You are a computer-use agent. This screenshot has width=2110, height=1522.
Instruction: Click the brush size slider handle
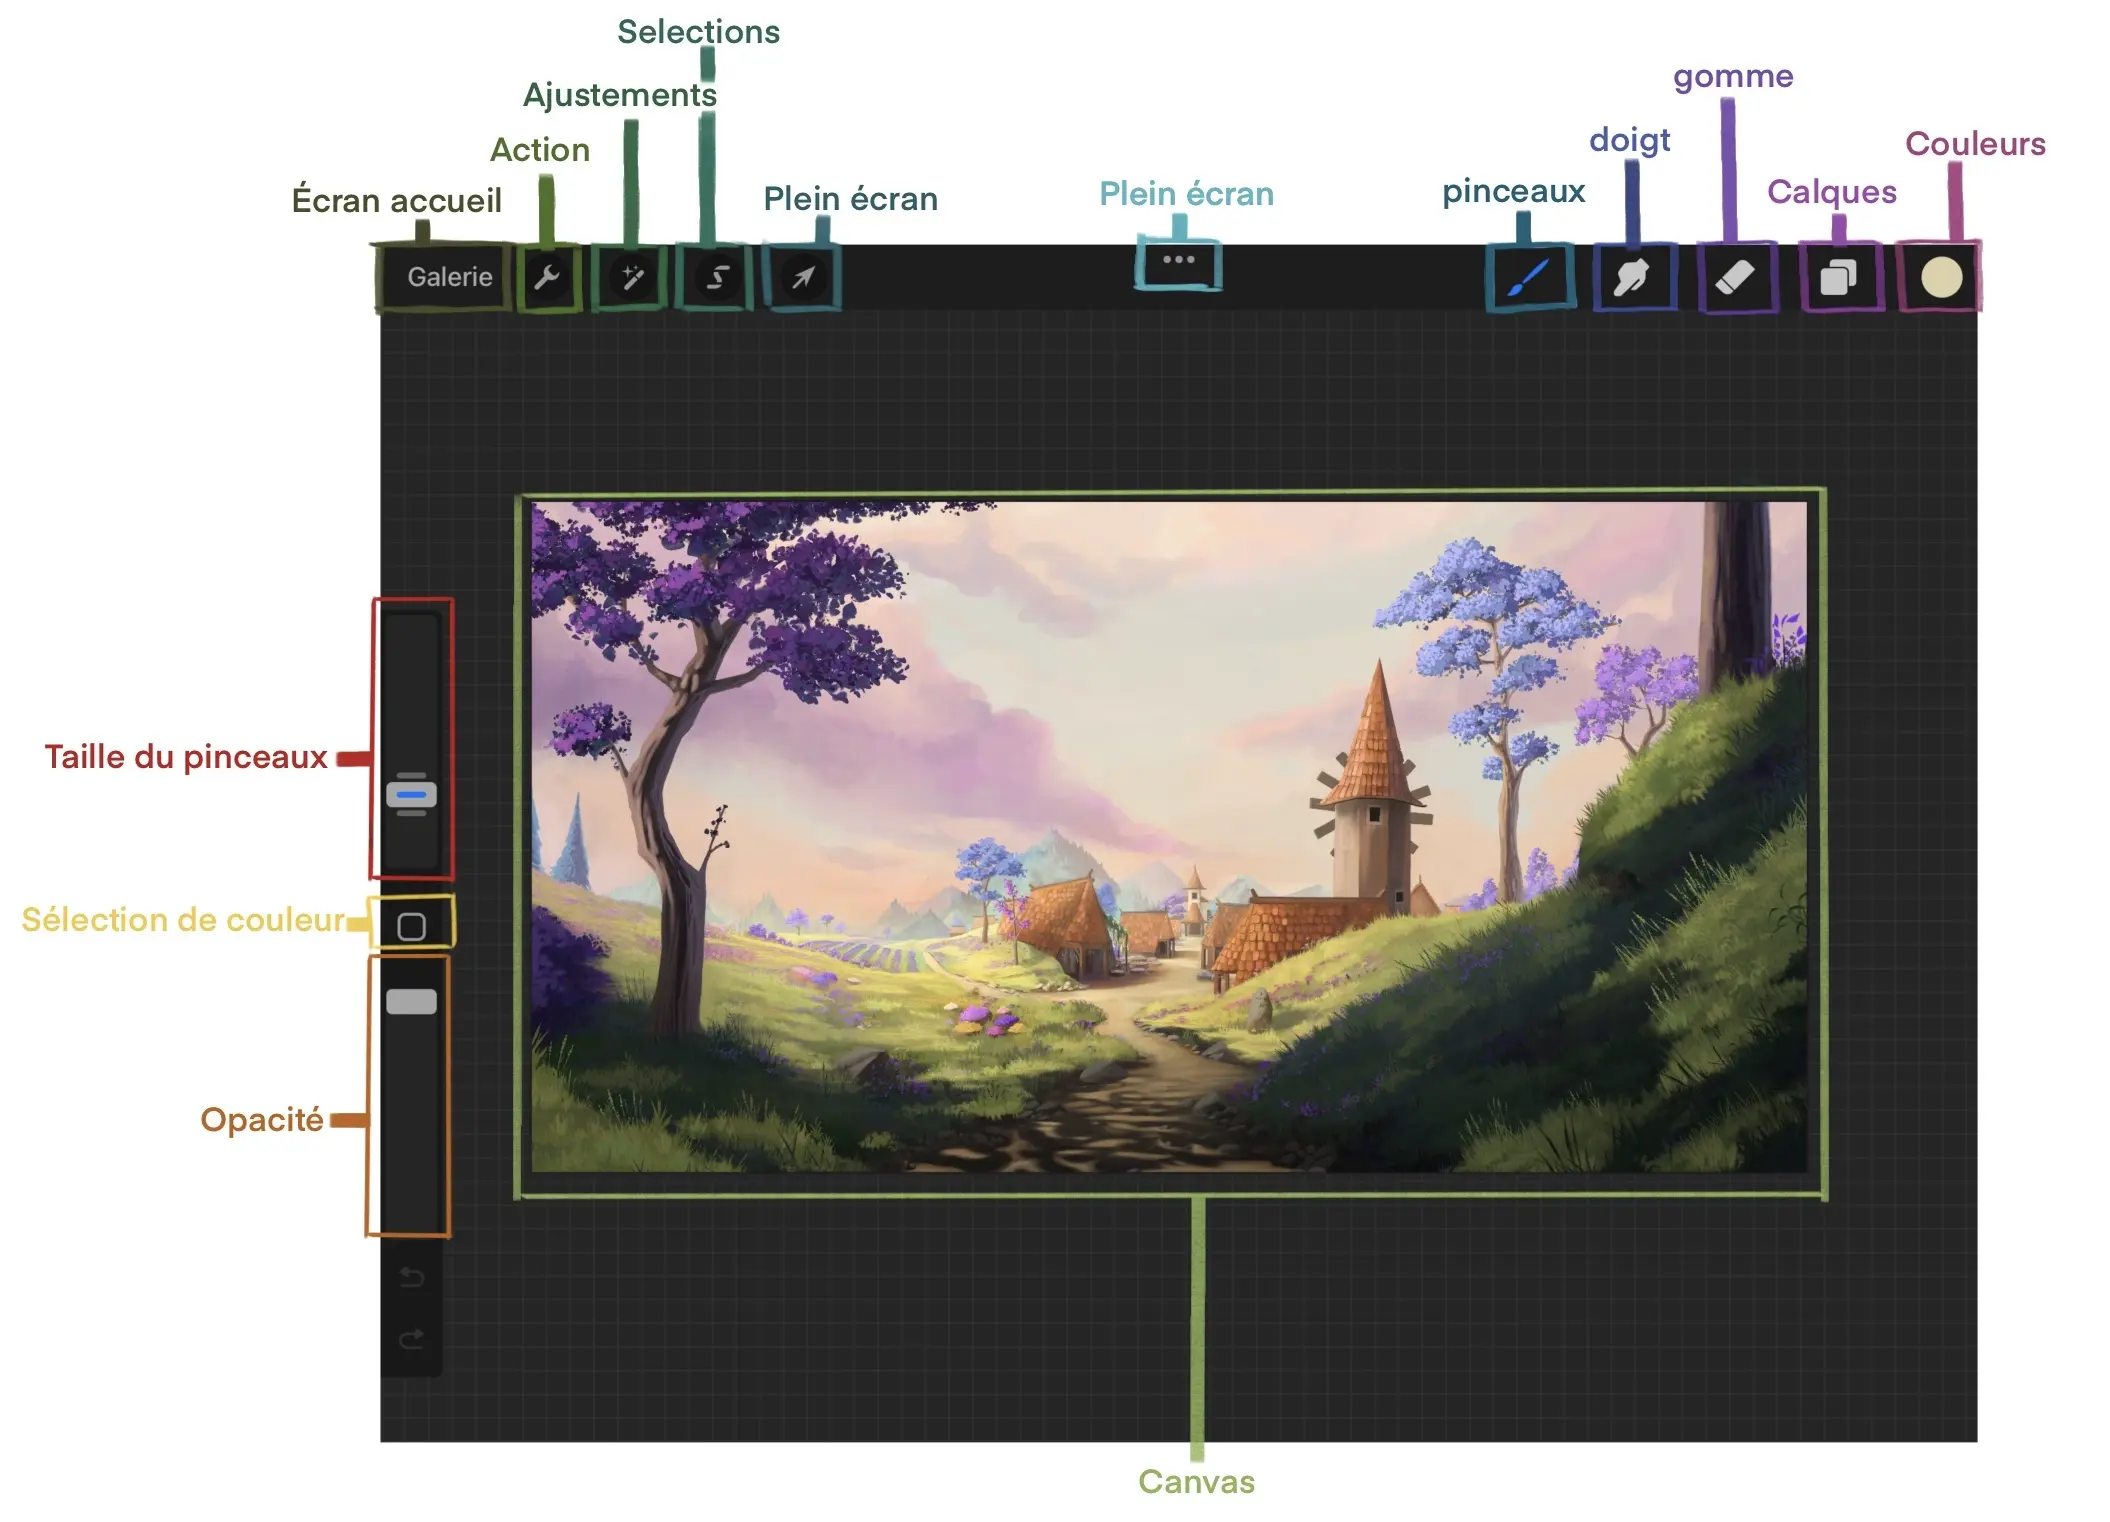click(x=411, y=795)
